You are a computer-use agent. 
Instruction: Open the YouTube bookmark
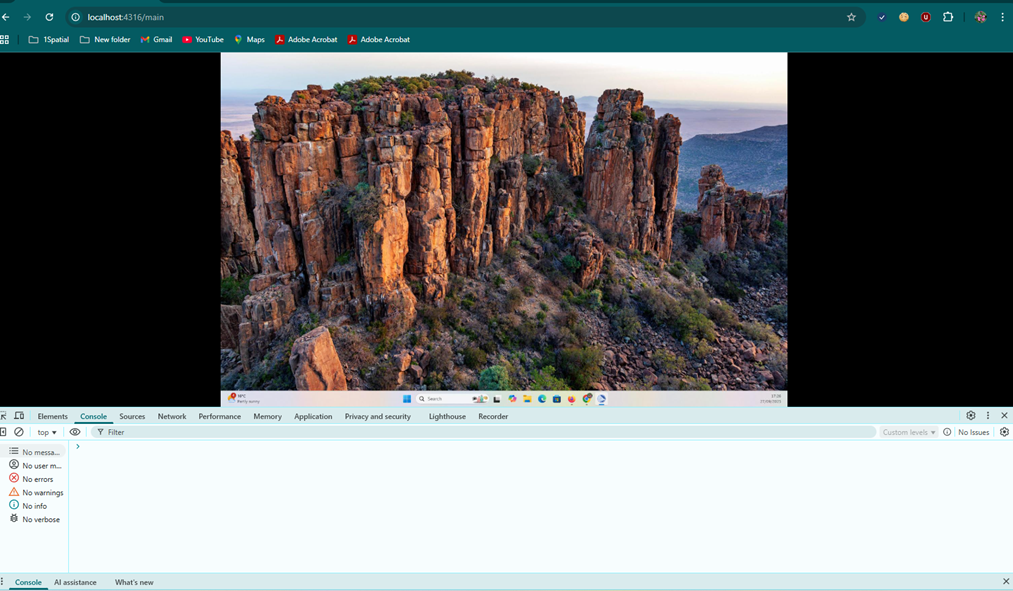202,40
